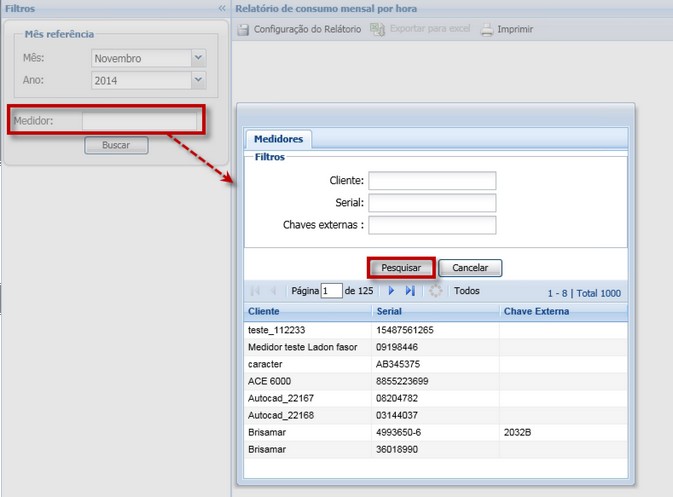
Task: Go to first page arrow in pager
Action: click(x=254, y=291)
